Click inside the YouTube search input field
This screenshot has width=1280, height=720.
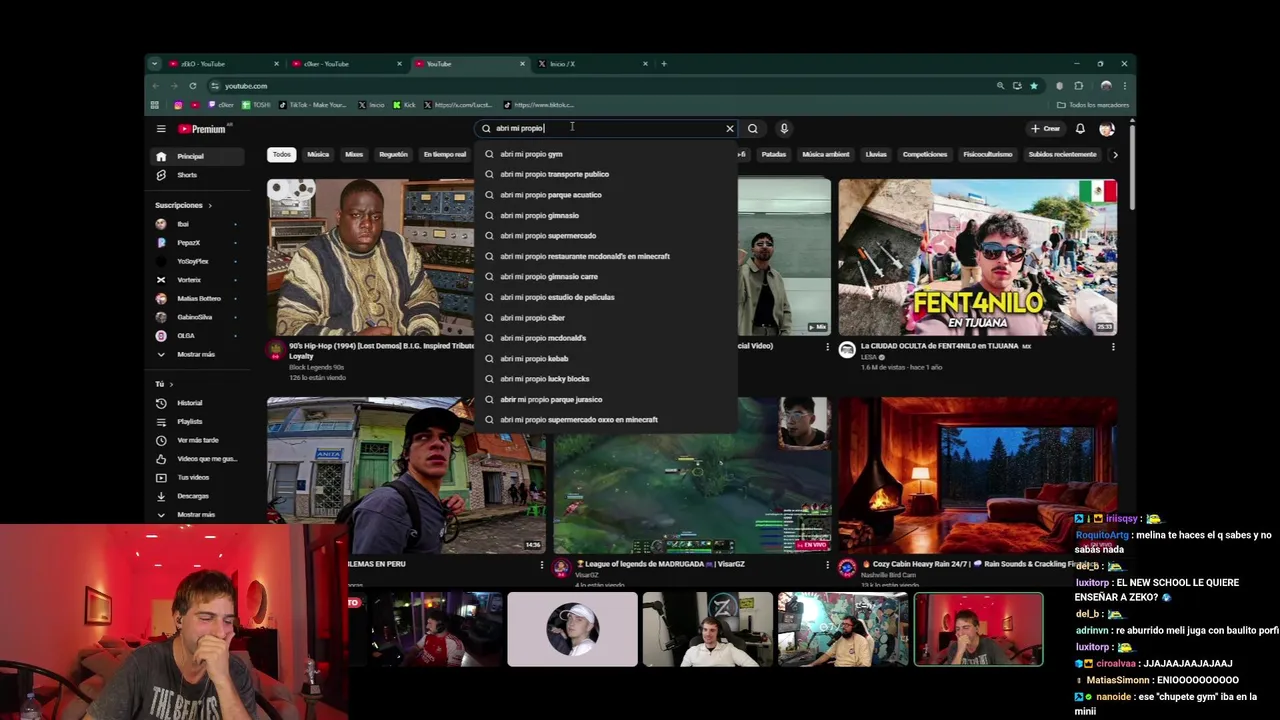point(605,128)
